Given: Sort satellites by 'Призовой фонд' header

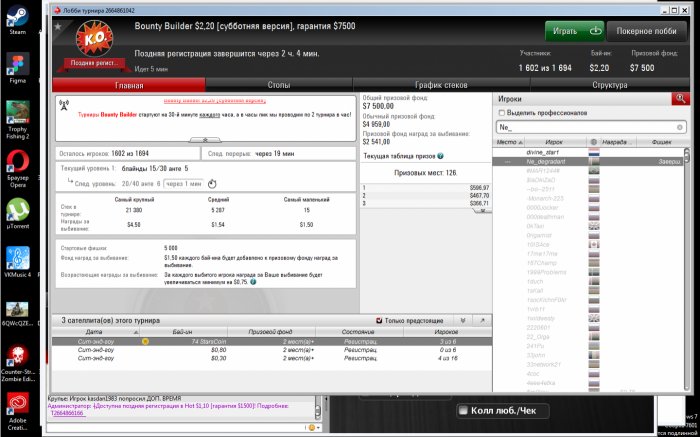Looking at the screenshot, I should point(271,332).
